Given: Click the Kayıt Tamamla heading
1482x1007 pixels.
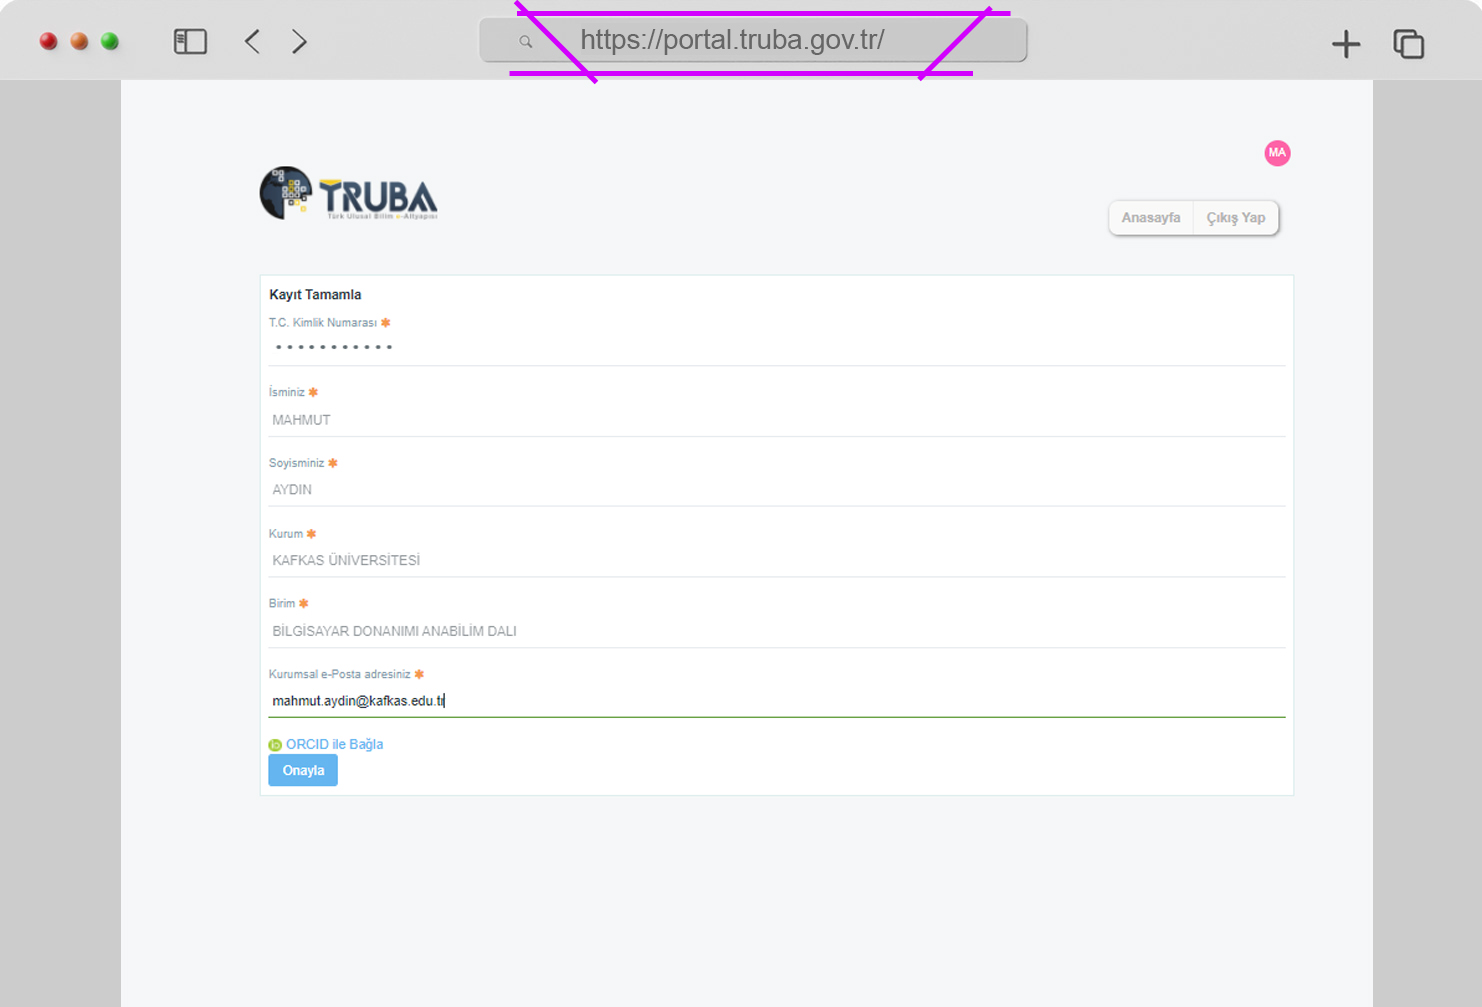Looking at the screenshot, I should [315, 294].
